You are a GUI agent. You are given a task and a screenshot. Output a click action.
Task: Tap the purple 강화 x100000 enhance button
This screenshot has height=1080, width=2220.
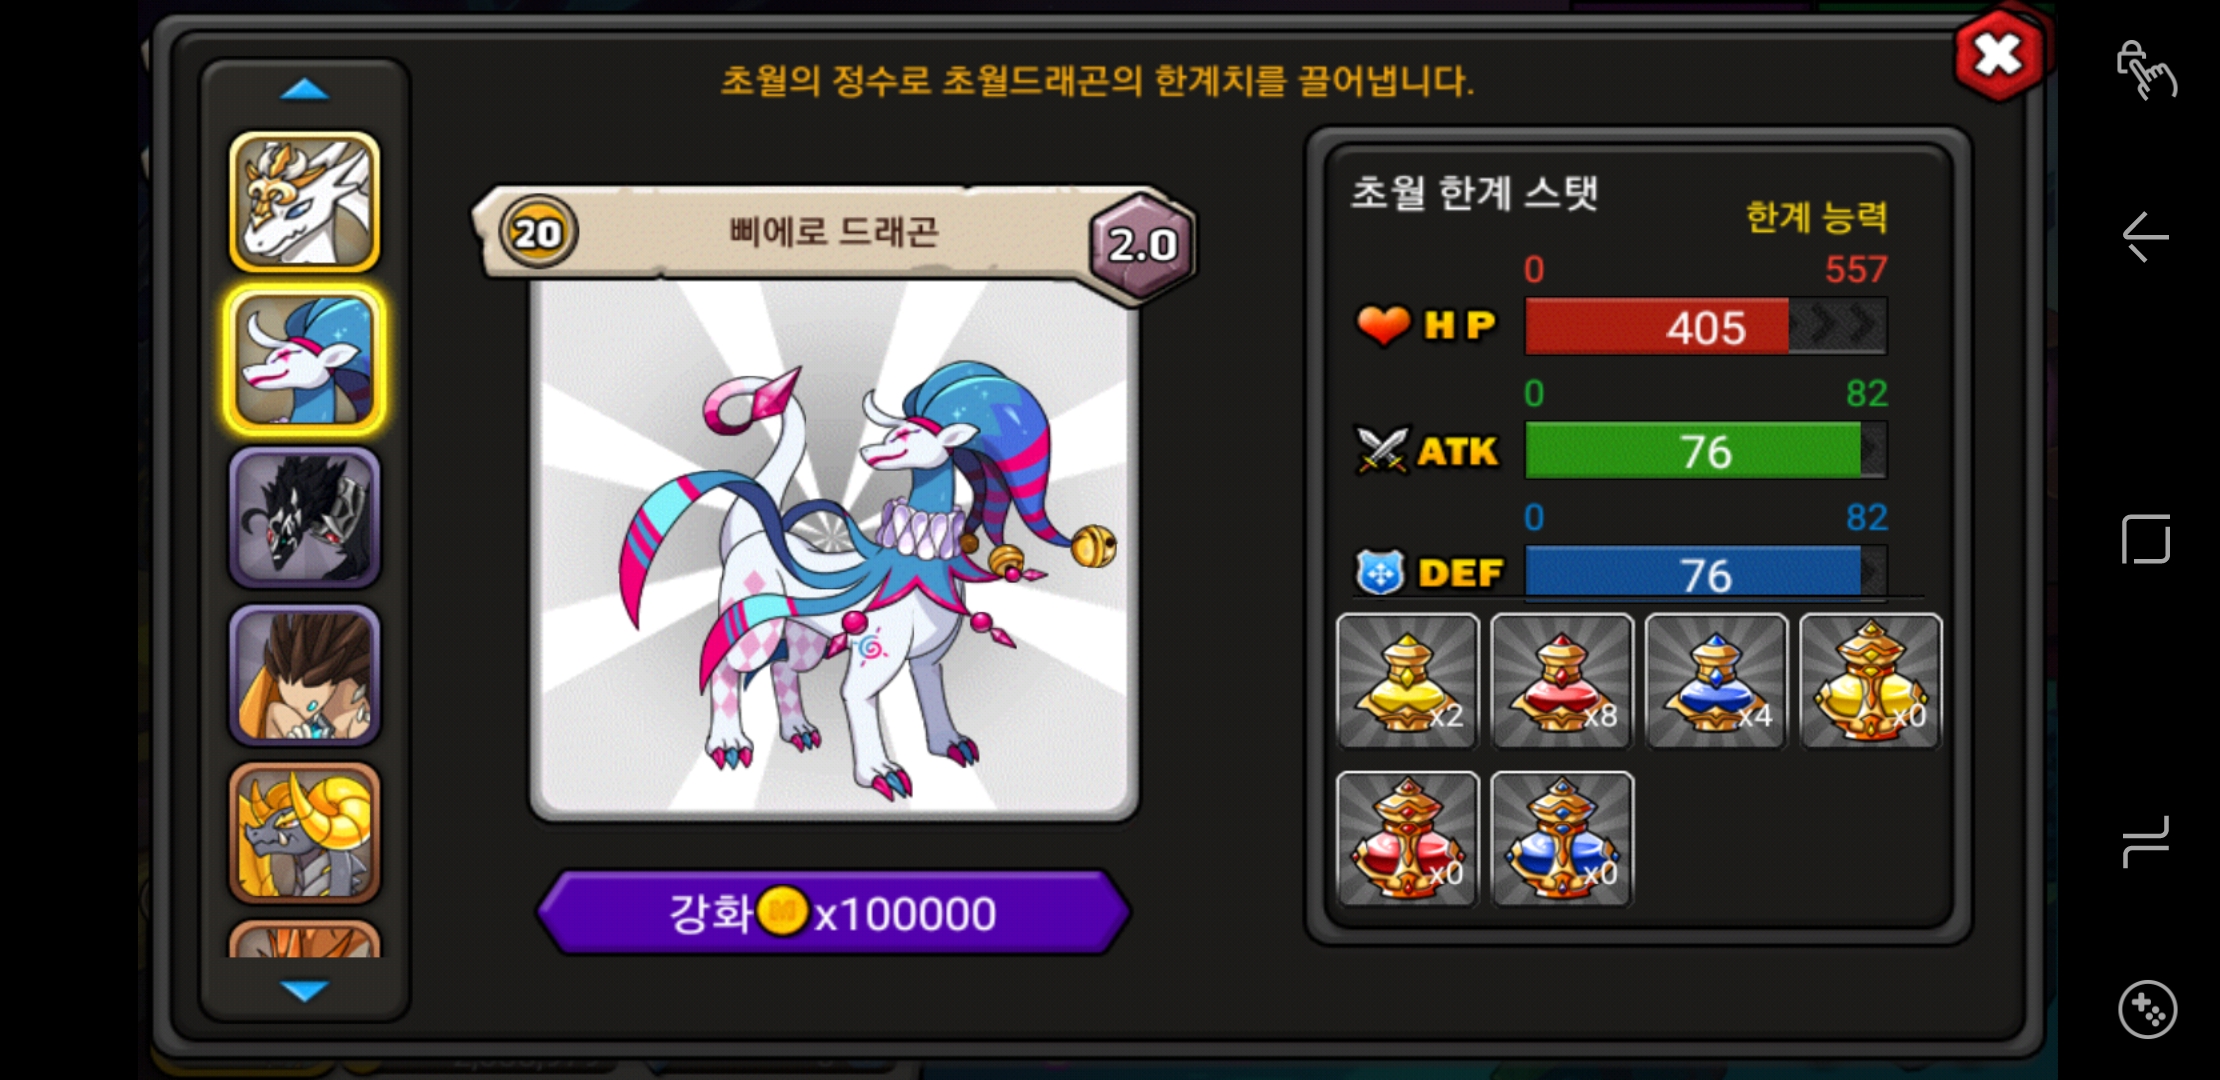[x=834, y=913]
